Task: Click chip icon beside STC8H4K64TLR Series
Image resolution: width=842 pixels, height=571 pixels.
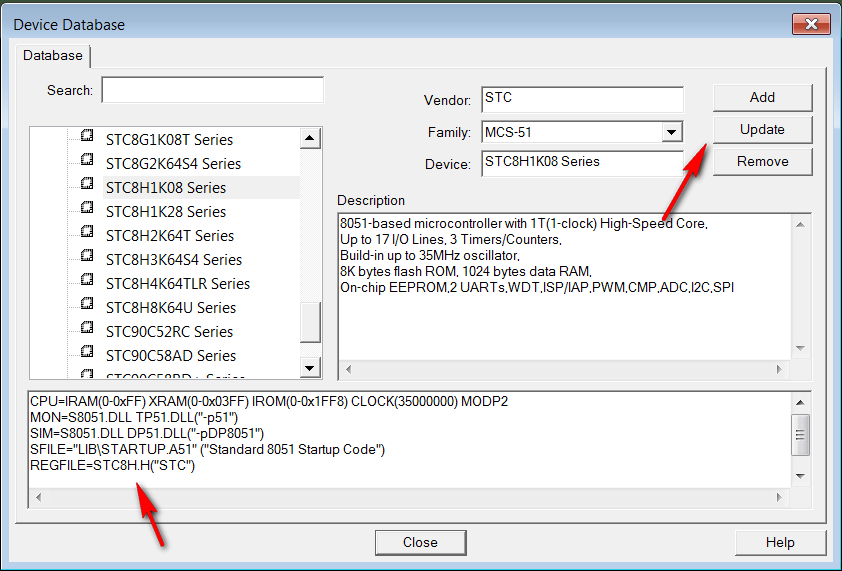Action: [87, 279]
